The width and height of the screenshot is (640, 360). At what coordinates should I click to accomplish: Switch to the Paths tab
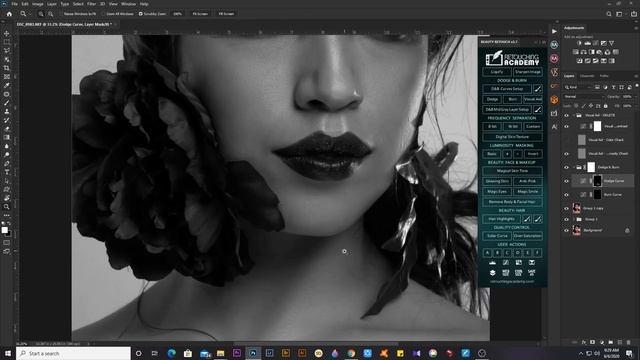tap(604, 76)
